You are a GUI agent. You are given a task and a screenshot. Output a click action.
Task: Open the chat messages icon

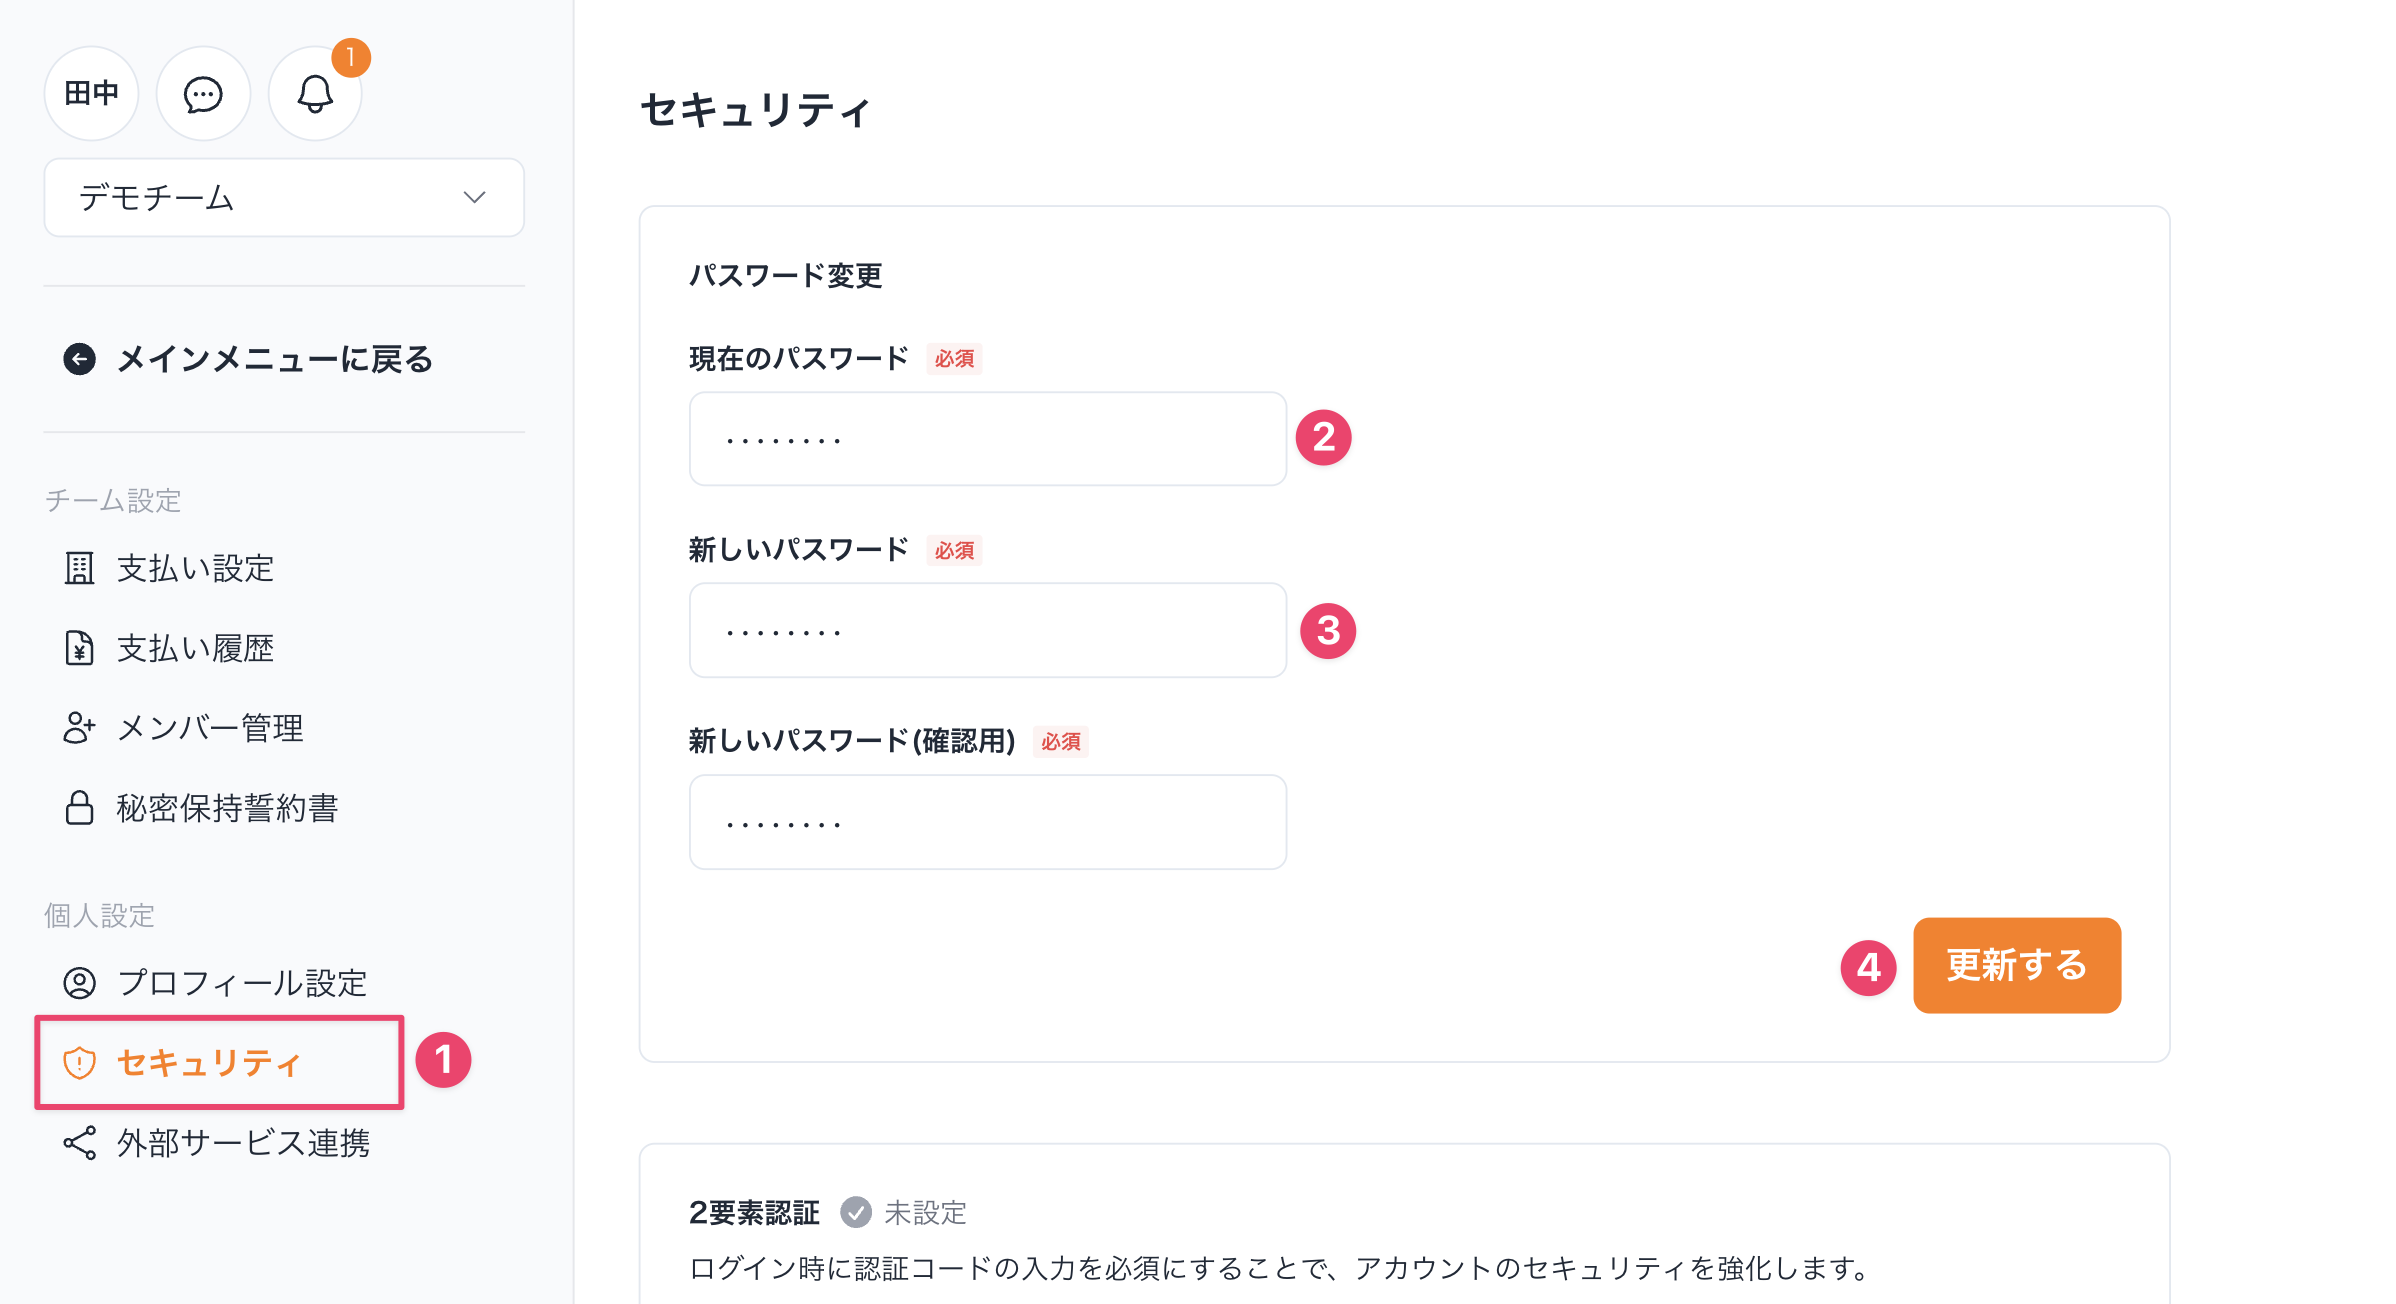pyautogui.click(x=203, y=95)
